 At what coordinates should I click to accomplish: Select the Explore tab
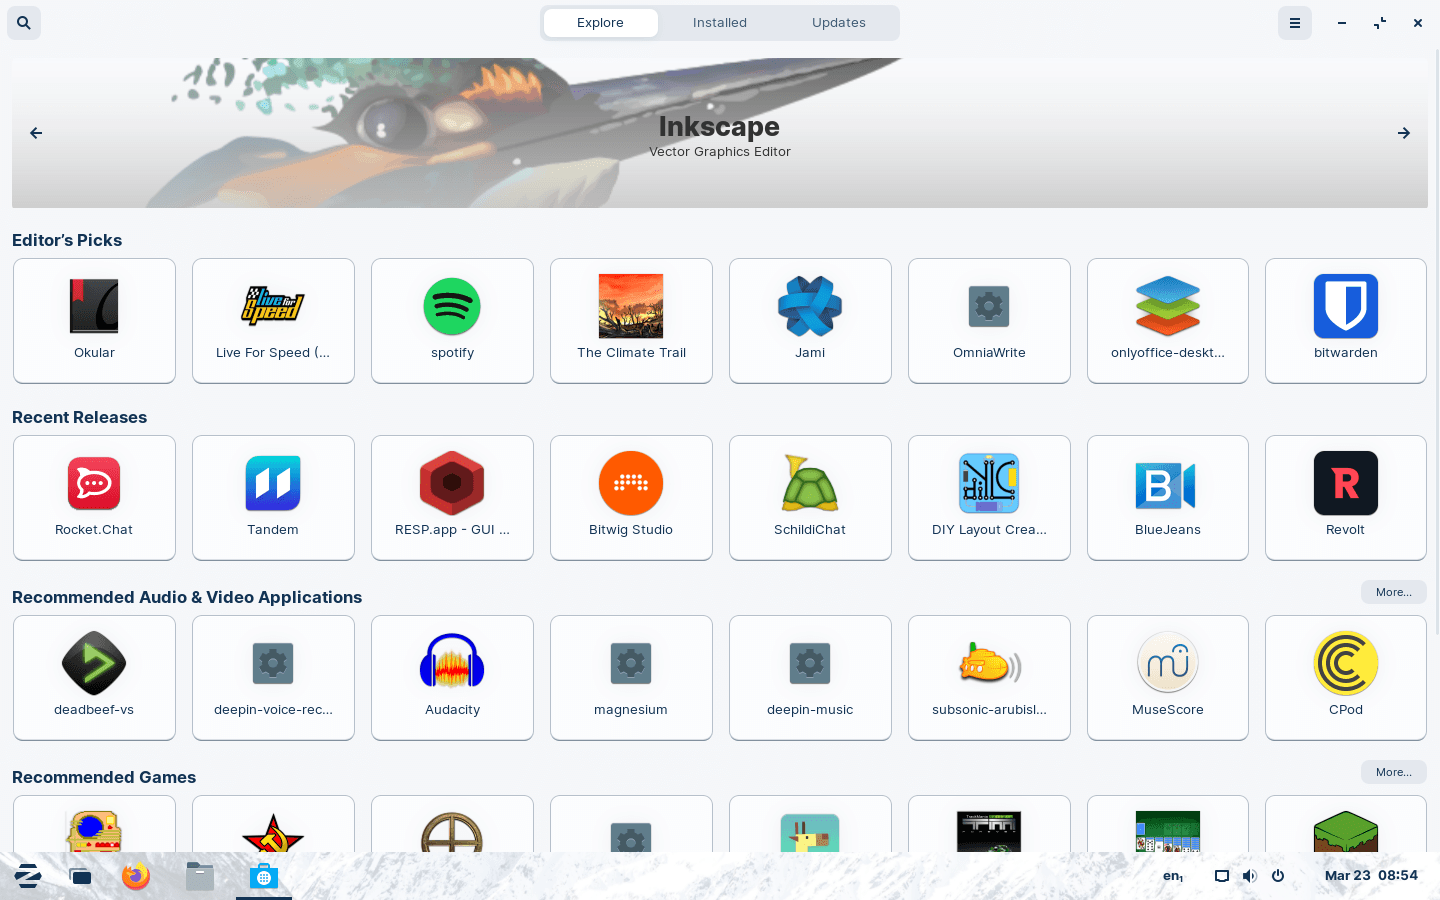[600, 23]
